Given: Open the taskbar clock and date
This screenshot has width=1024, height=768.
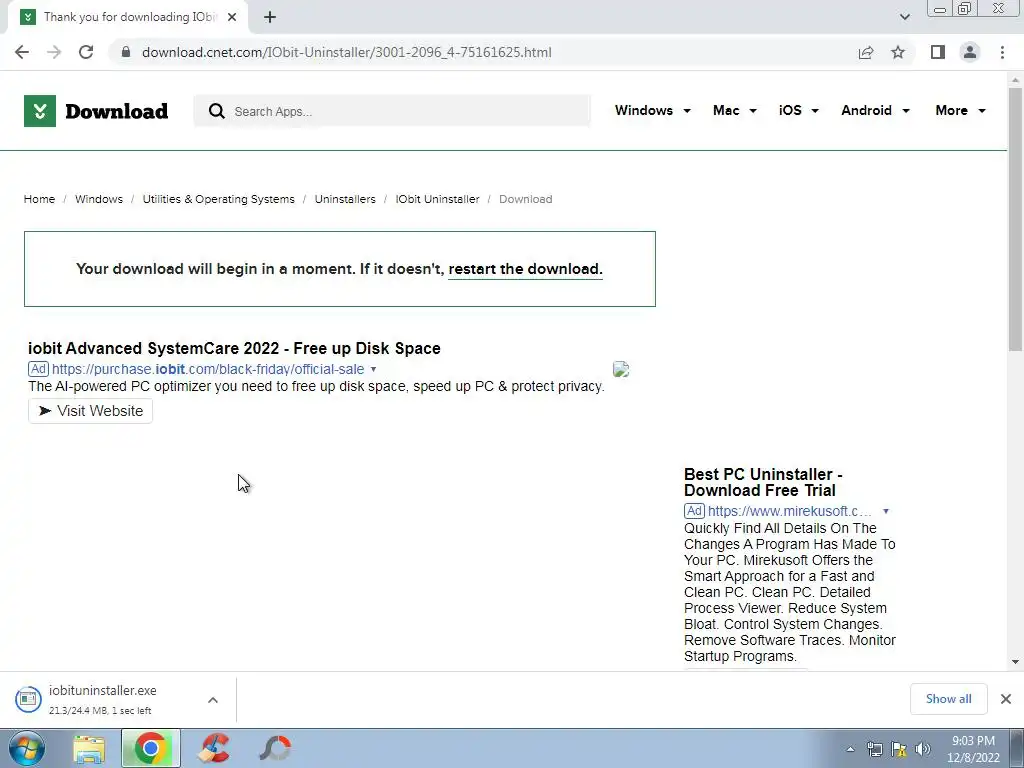Looking at the screenshot, I should [973, 749].
